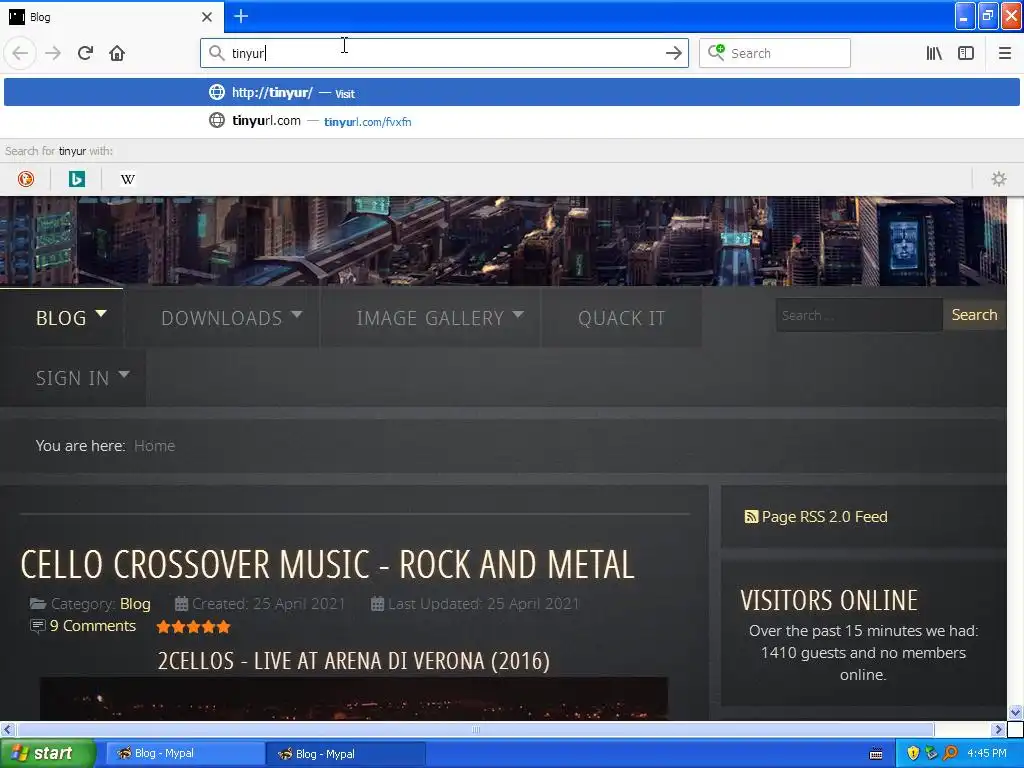The width and height of the screenshot is (1024, 768).
Task: Click the network tray icon
Action: [x=931, y=754]
